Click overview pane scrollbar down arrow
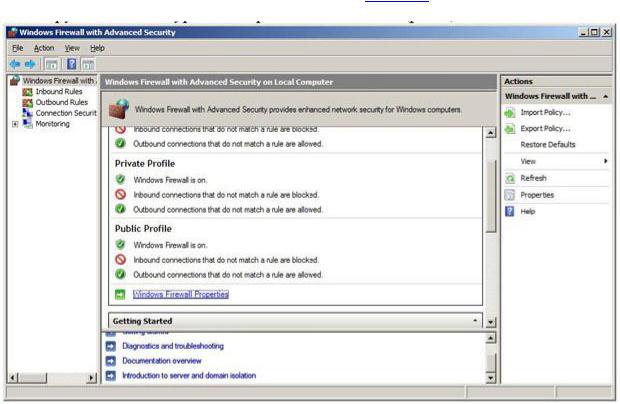This screenshot has height=404, width=620. pyautogui.click(x=490, y=323)
